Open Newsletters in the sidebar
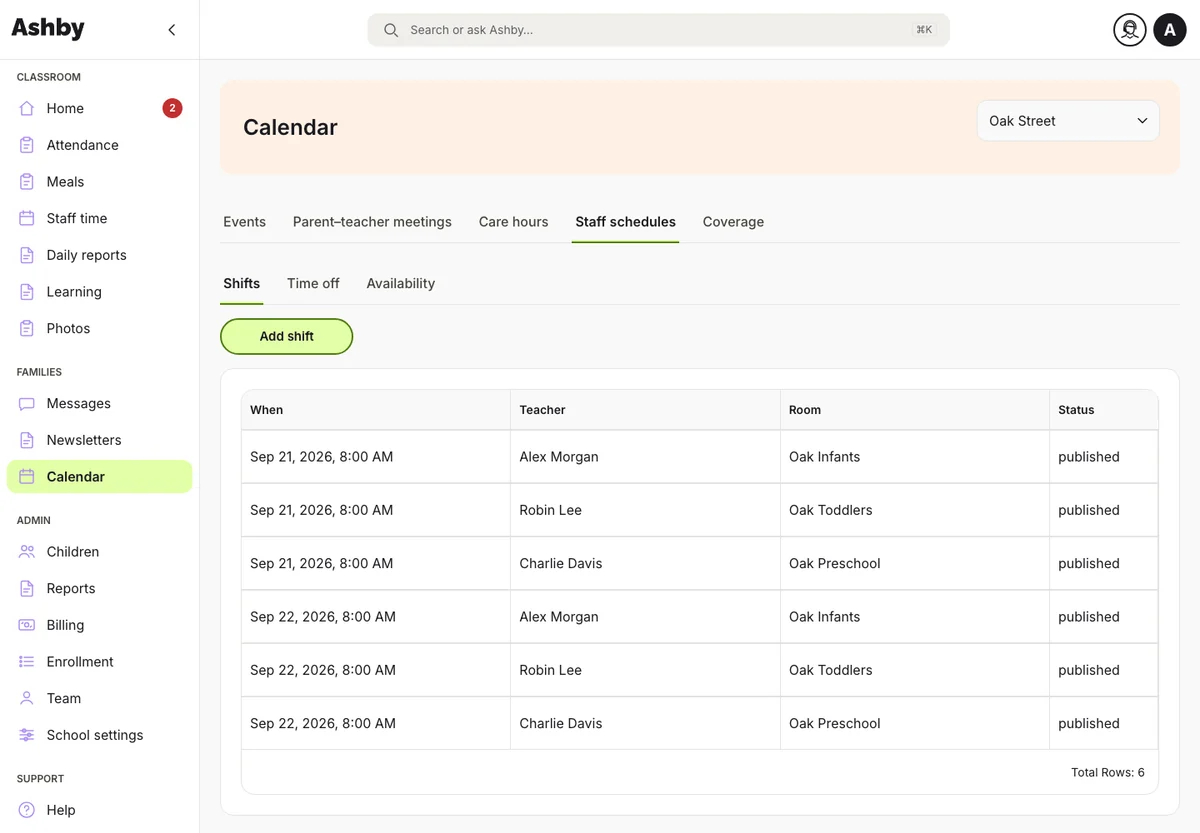Screen dimensions: 1200x833 [x=99, y=440]
